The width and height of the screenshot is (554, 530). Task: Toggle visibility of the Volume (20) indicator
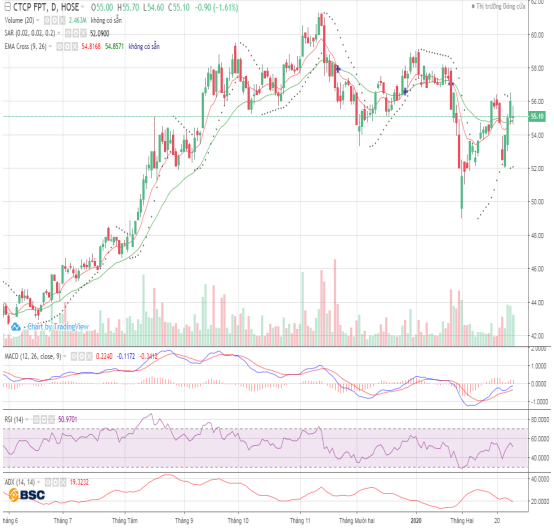tap(47, 20)
